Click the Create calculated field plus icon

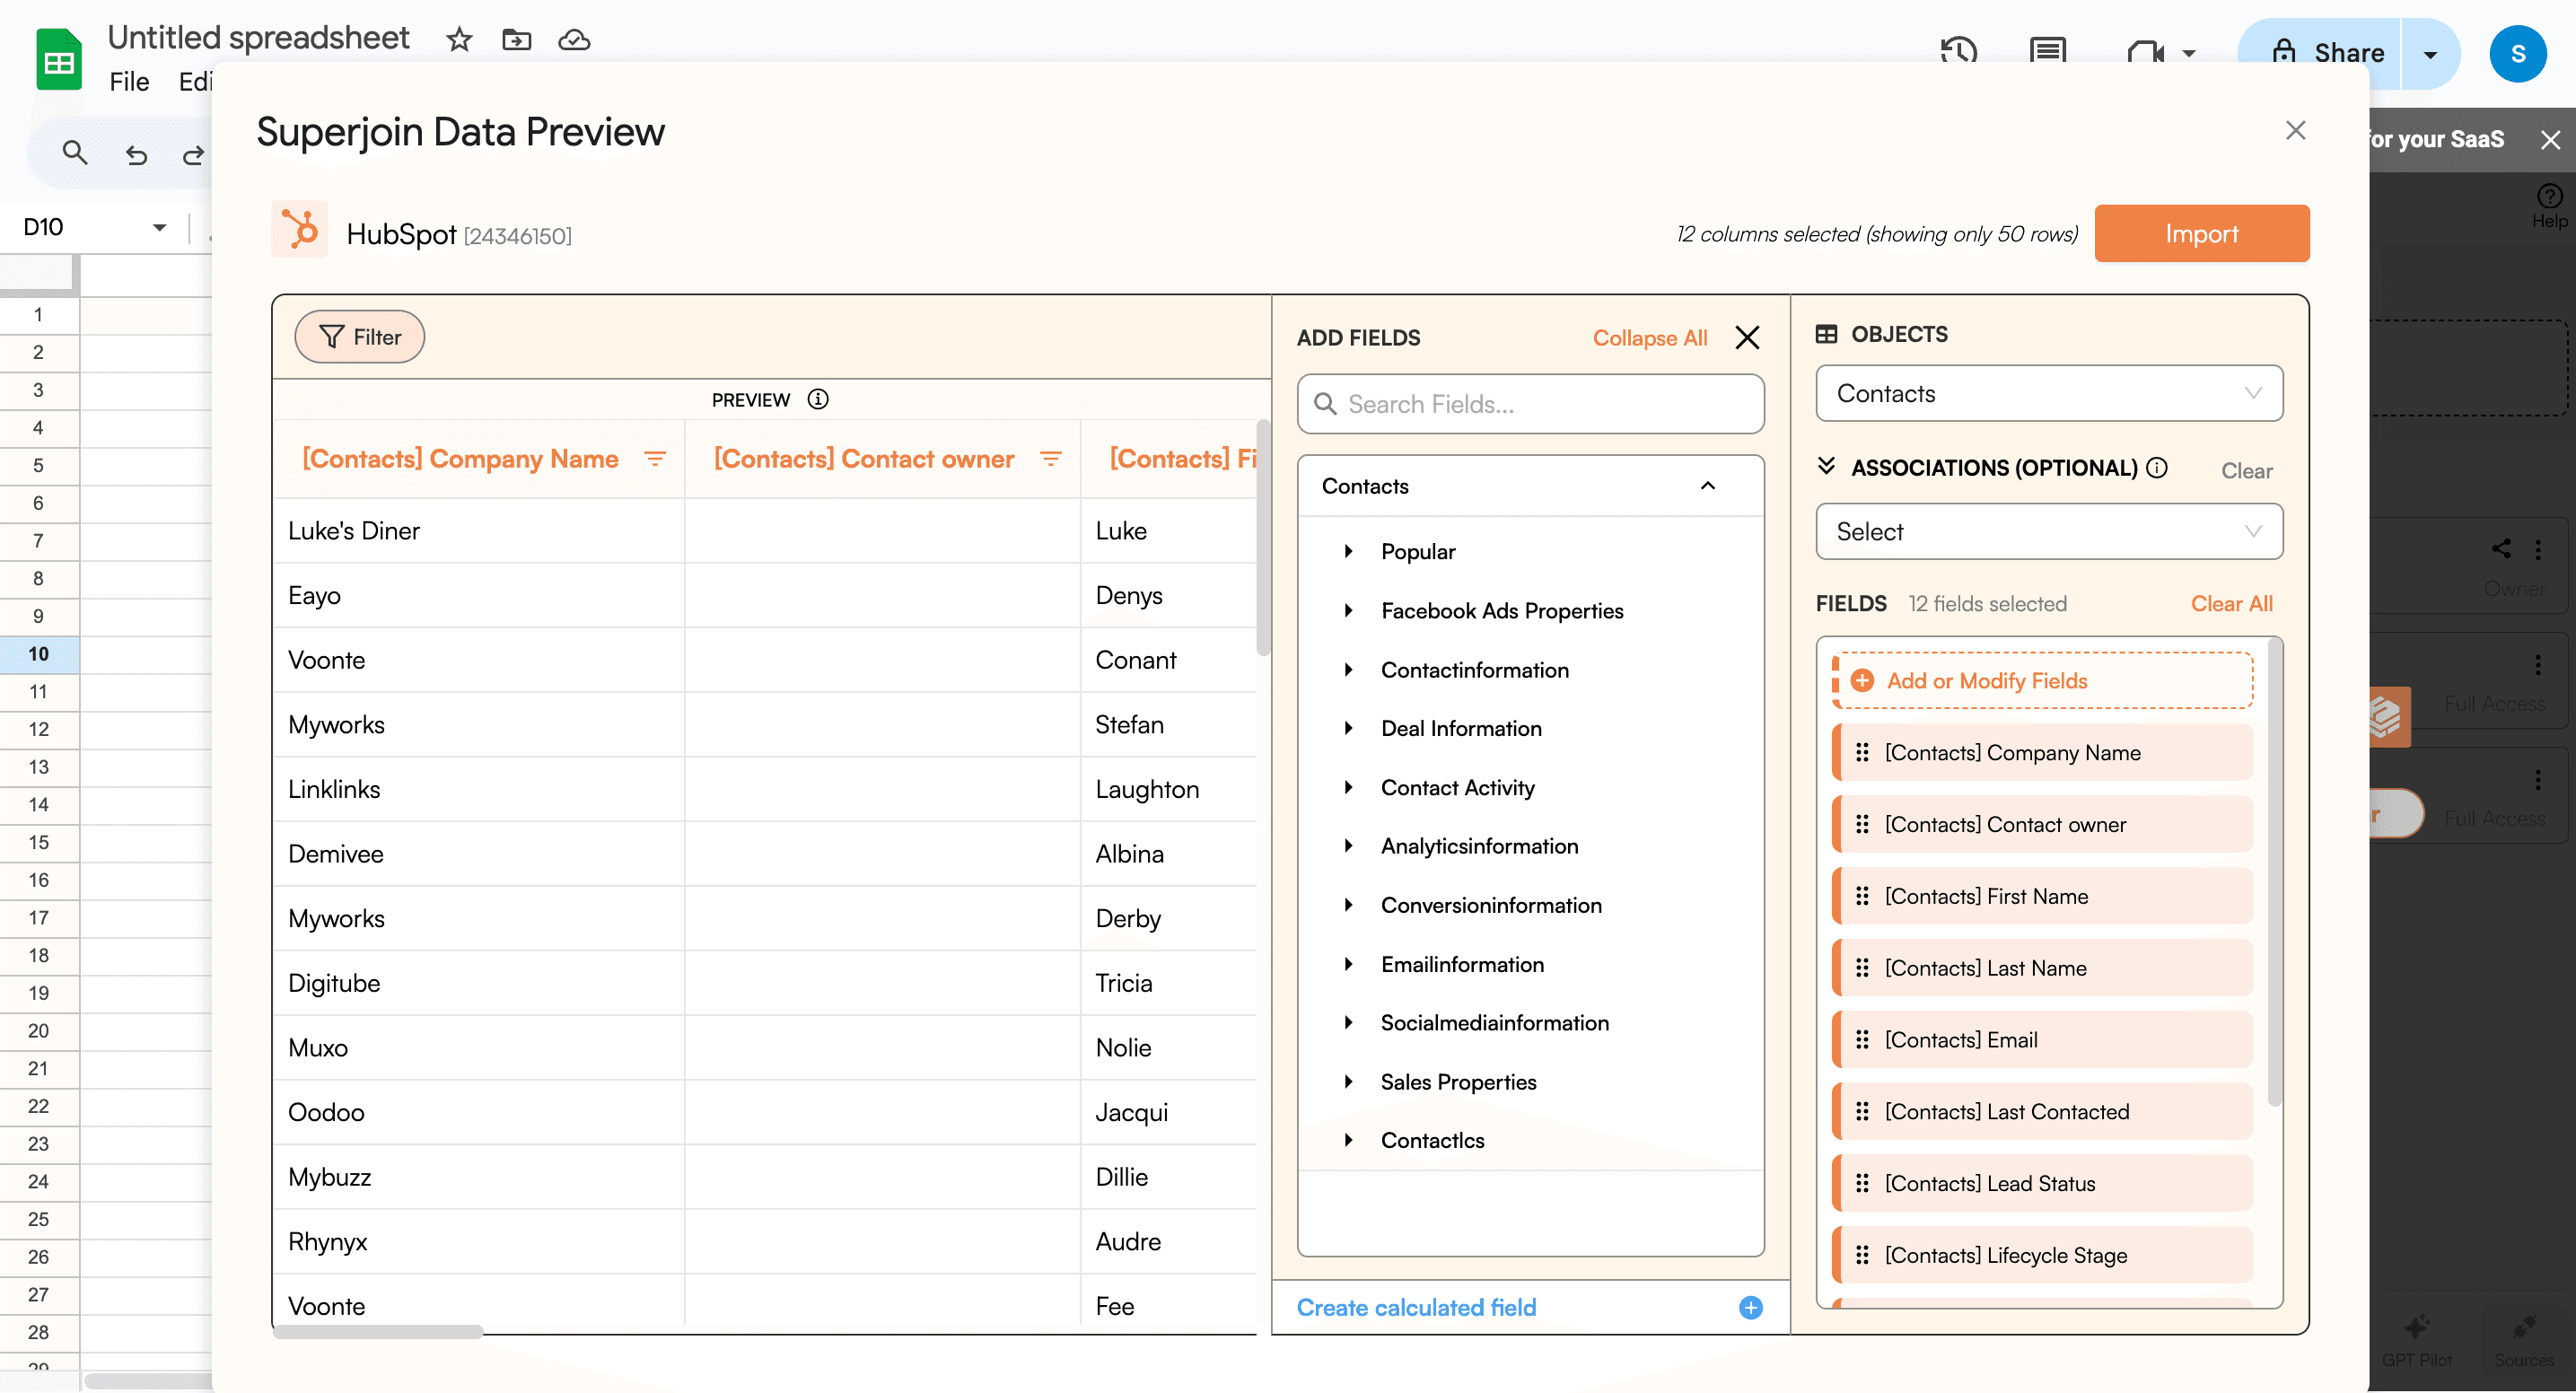pos(1751,1307)
